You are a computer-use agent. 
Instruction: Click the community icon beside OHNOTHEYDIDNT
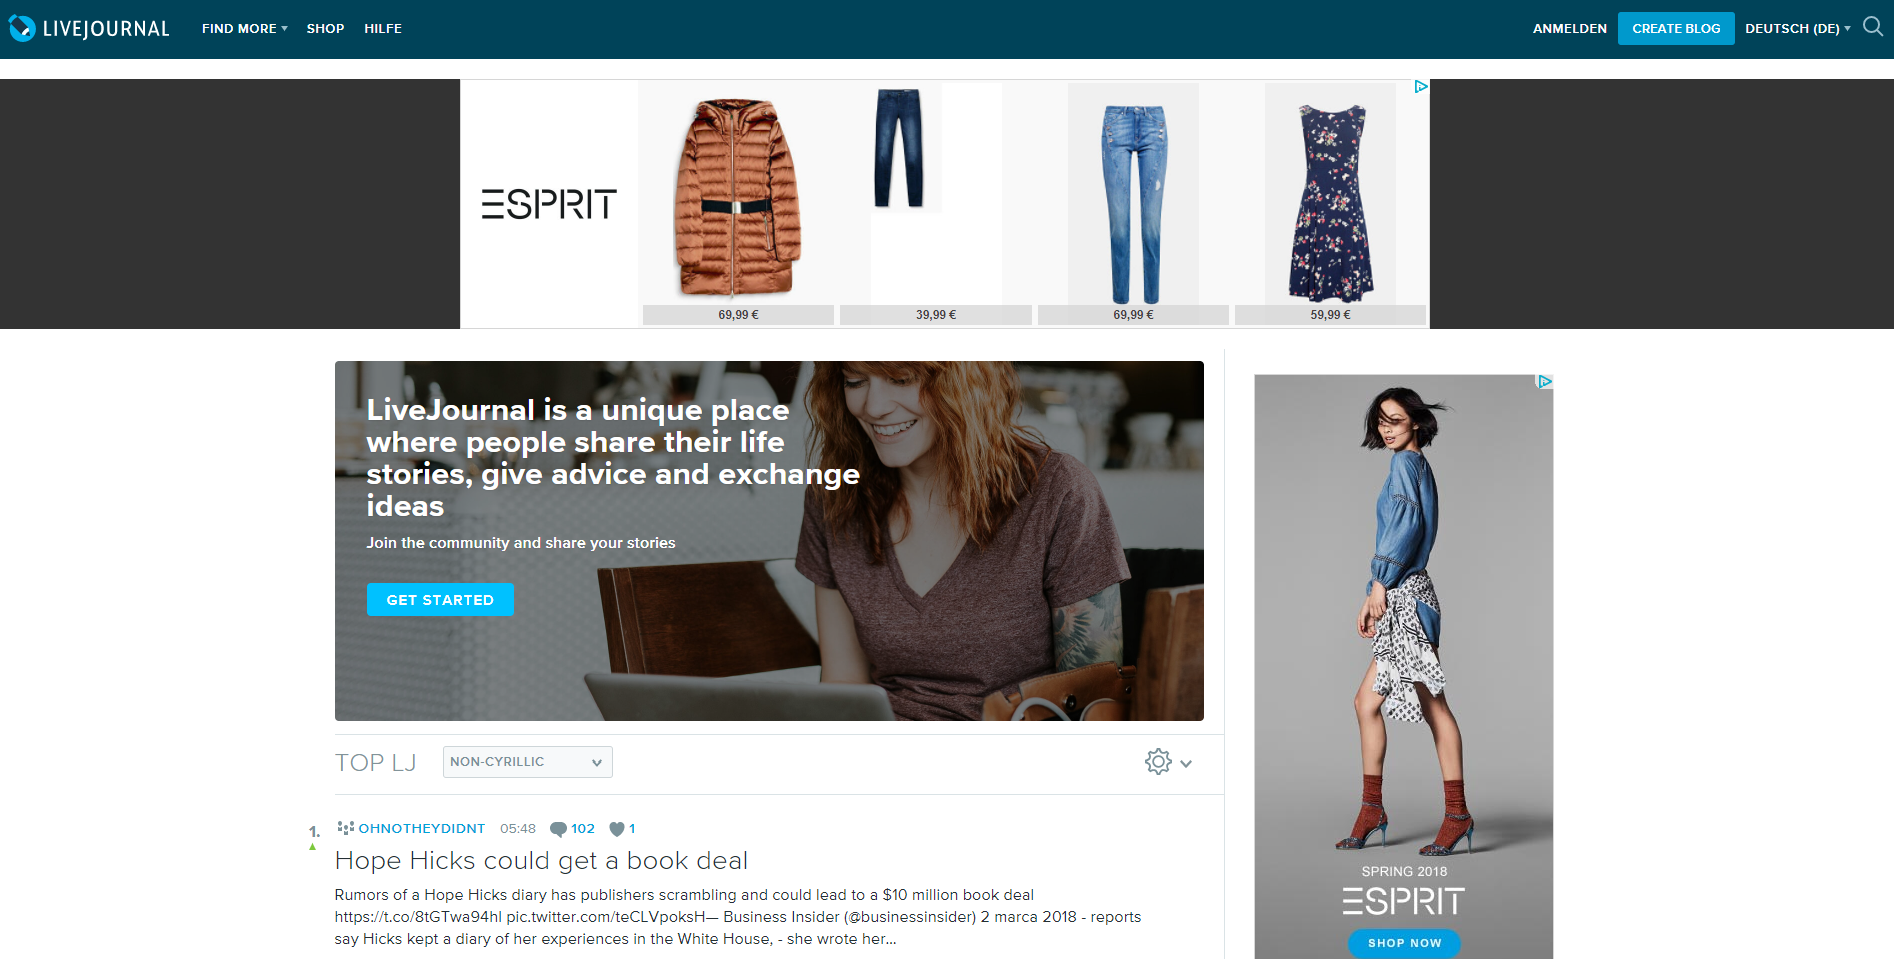(346, 828)
